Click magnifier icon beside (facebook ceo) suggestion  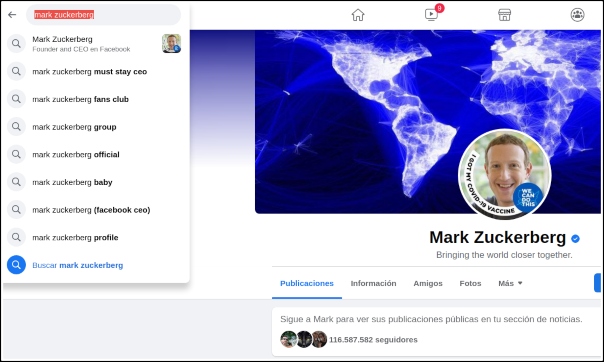click(x=16, y=209)
